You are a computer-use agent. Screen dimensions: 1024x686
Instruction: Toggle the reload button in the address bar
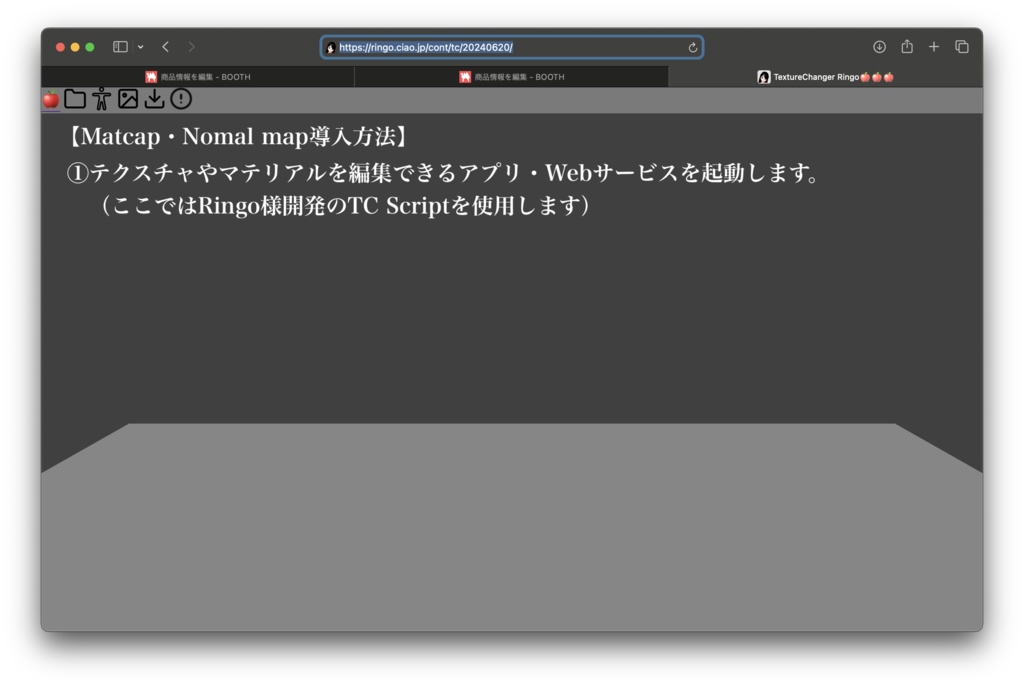click(x=692, y=47)
